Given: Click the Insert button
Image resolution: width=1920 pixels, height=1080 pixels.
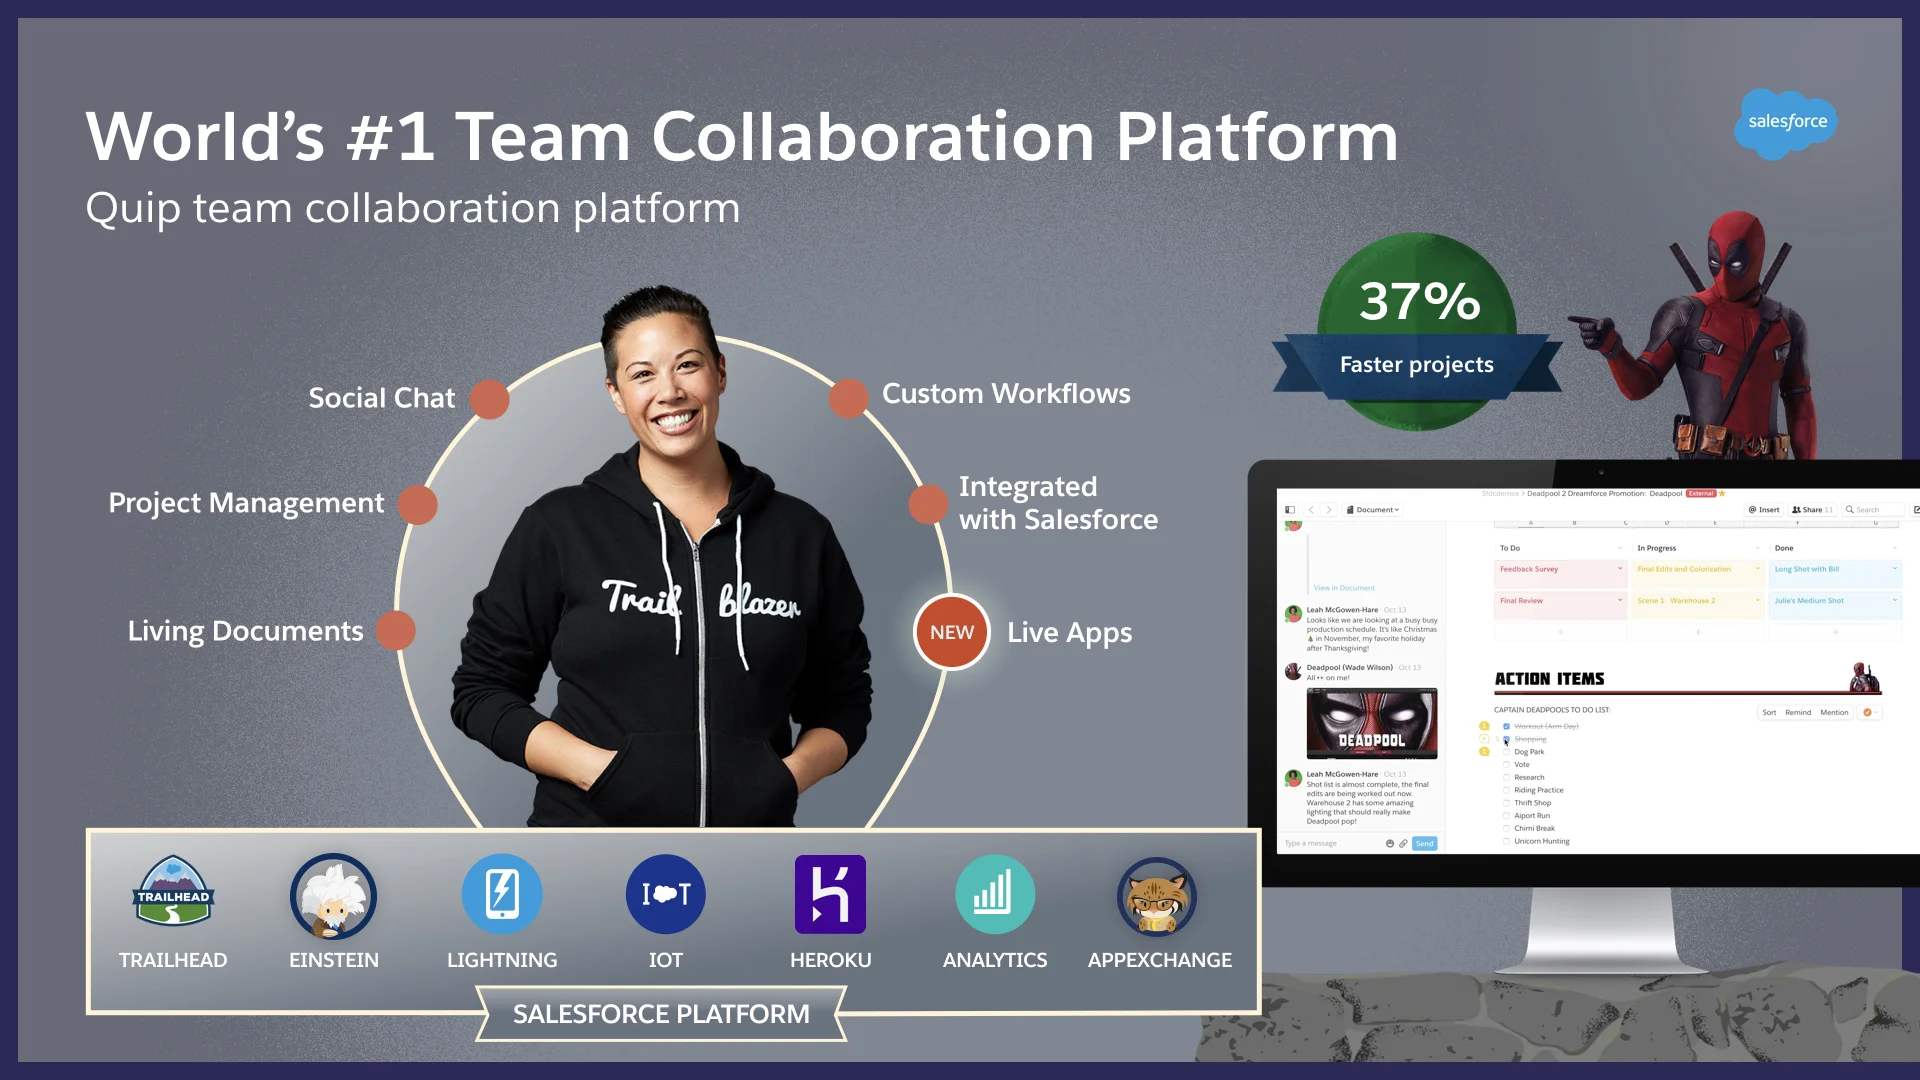Looking at the screenshot, I should tap(1764, 510).
